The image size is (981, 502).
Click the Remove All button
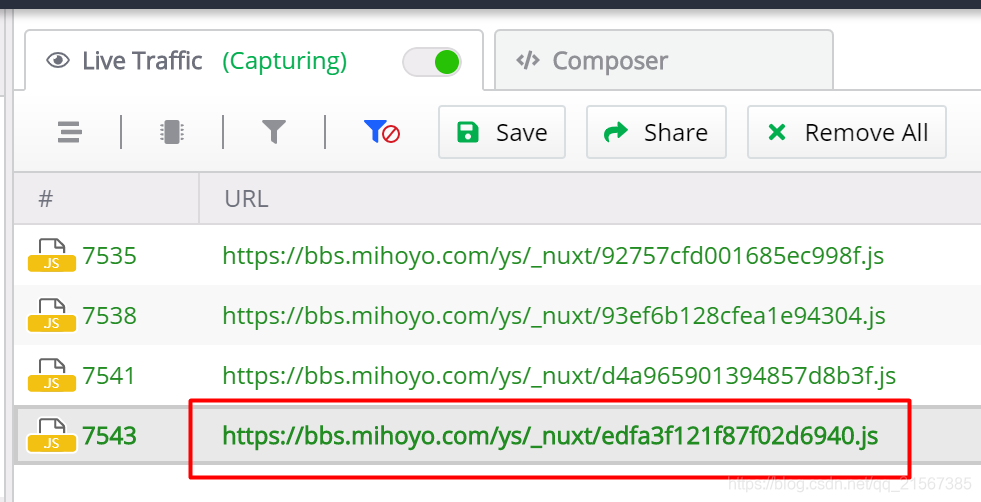point(846,132)
